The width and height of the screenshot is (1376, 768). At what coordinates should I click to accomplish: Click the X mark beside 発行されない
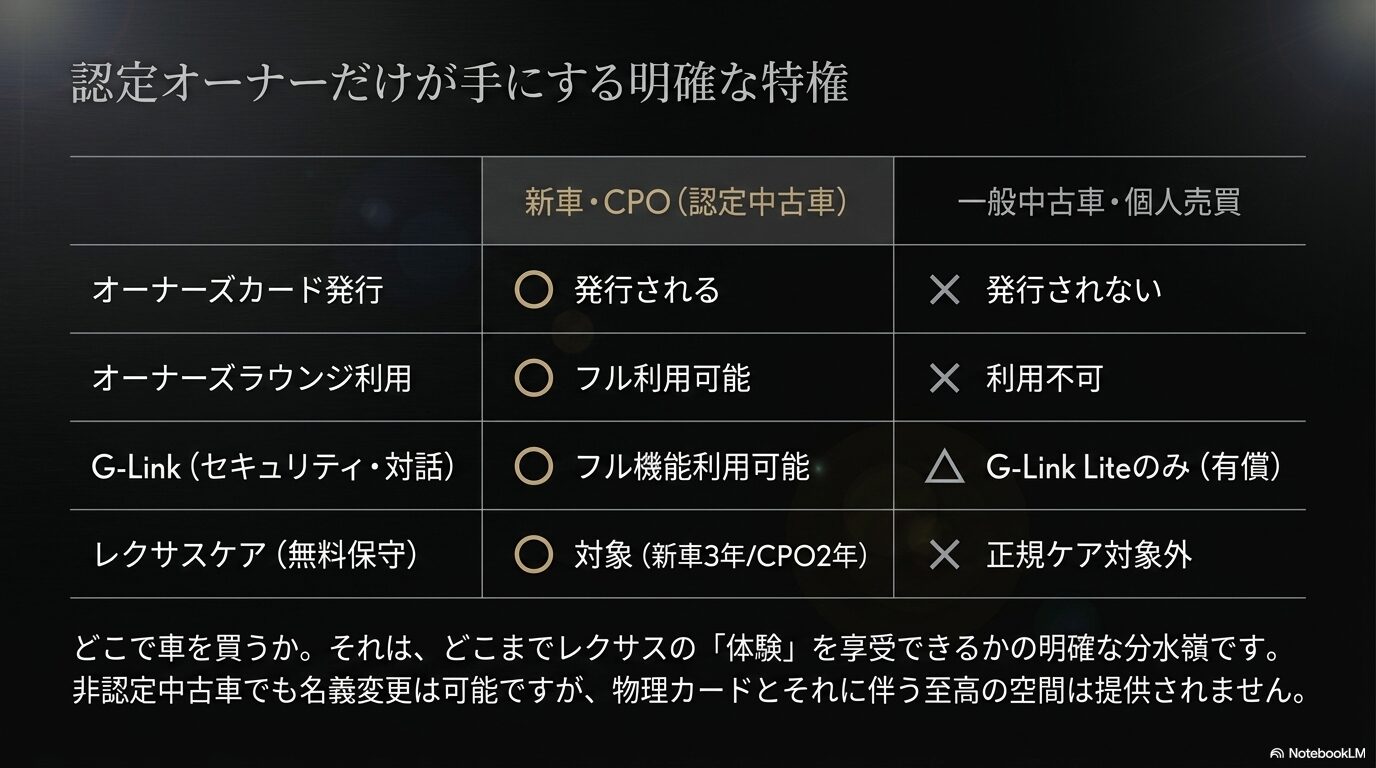point(944,290)
